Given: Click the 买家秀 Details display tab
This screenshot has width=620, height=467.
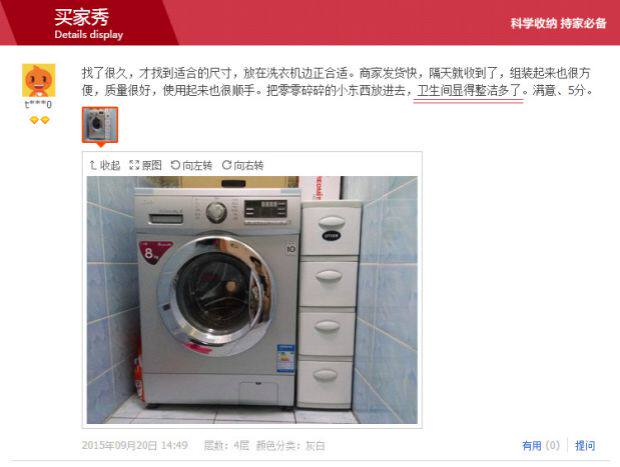Looking at the screenshot, I should (x=89, y=23).
